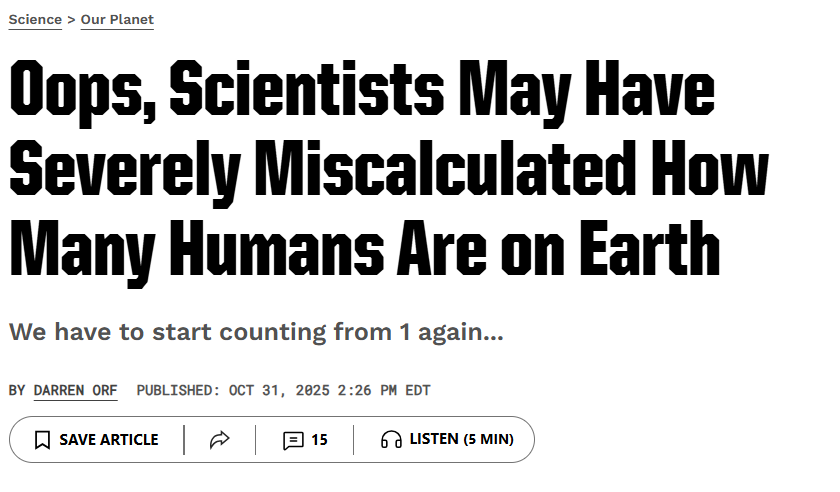Open comments via the speech bubble icon

click(x=293, y=440)
